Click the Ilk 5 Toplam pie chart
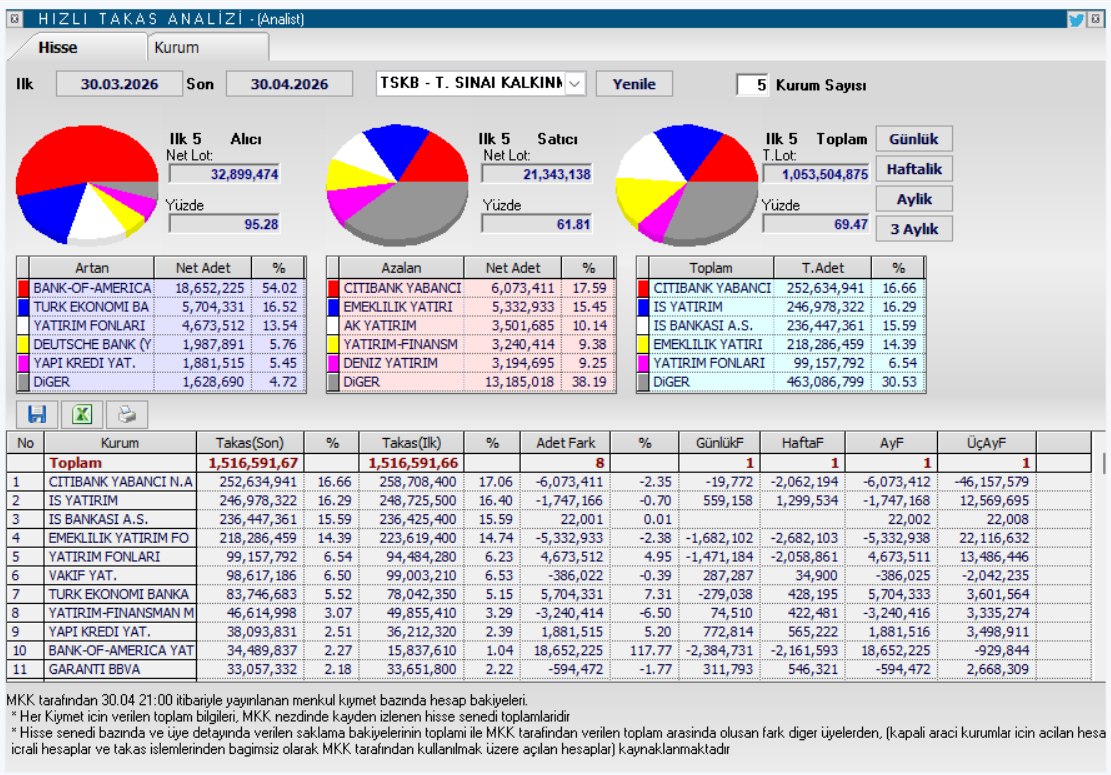The width and height of the screenshot is (1111, 775). [687, 184]
